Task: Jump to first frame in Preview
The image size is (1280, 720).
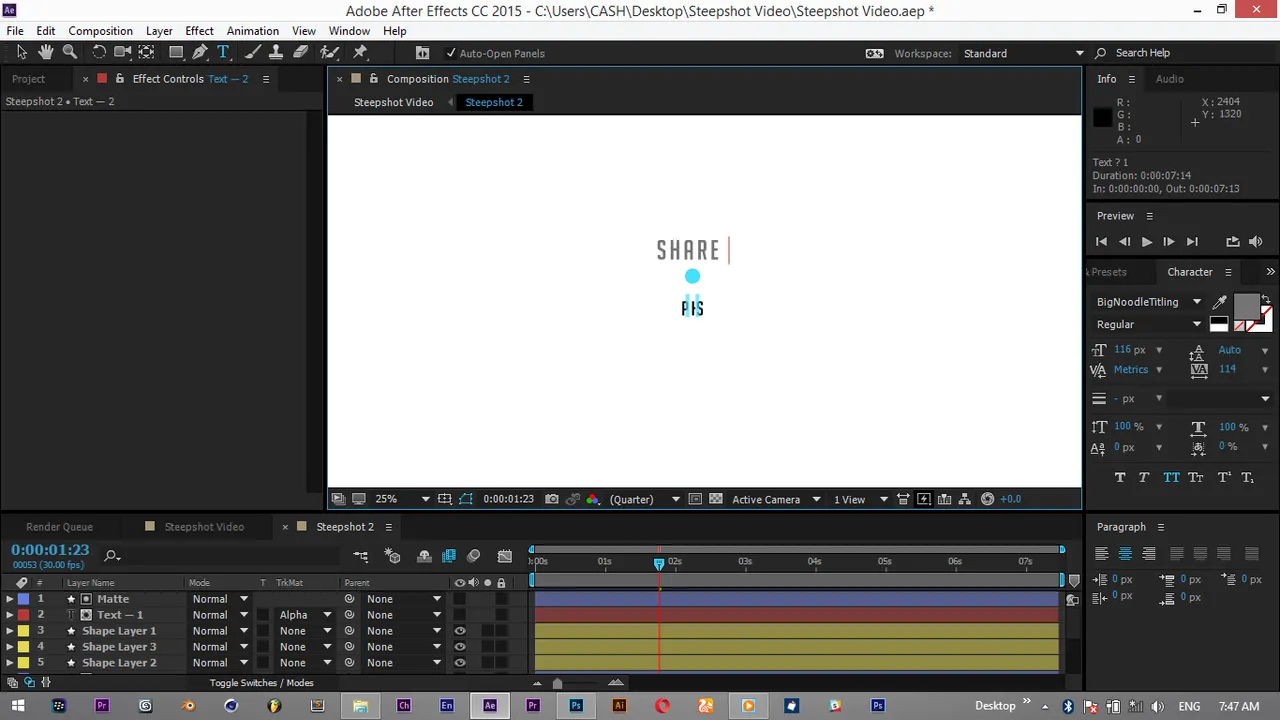Action: [x=1101, y=242]
